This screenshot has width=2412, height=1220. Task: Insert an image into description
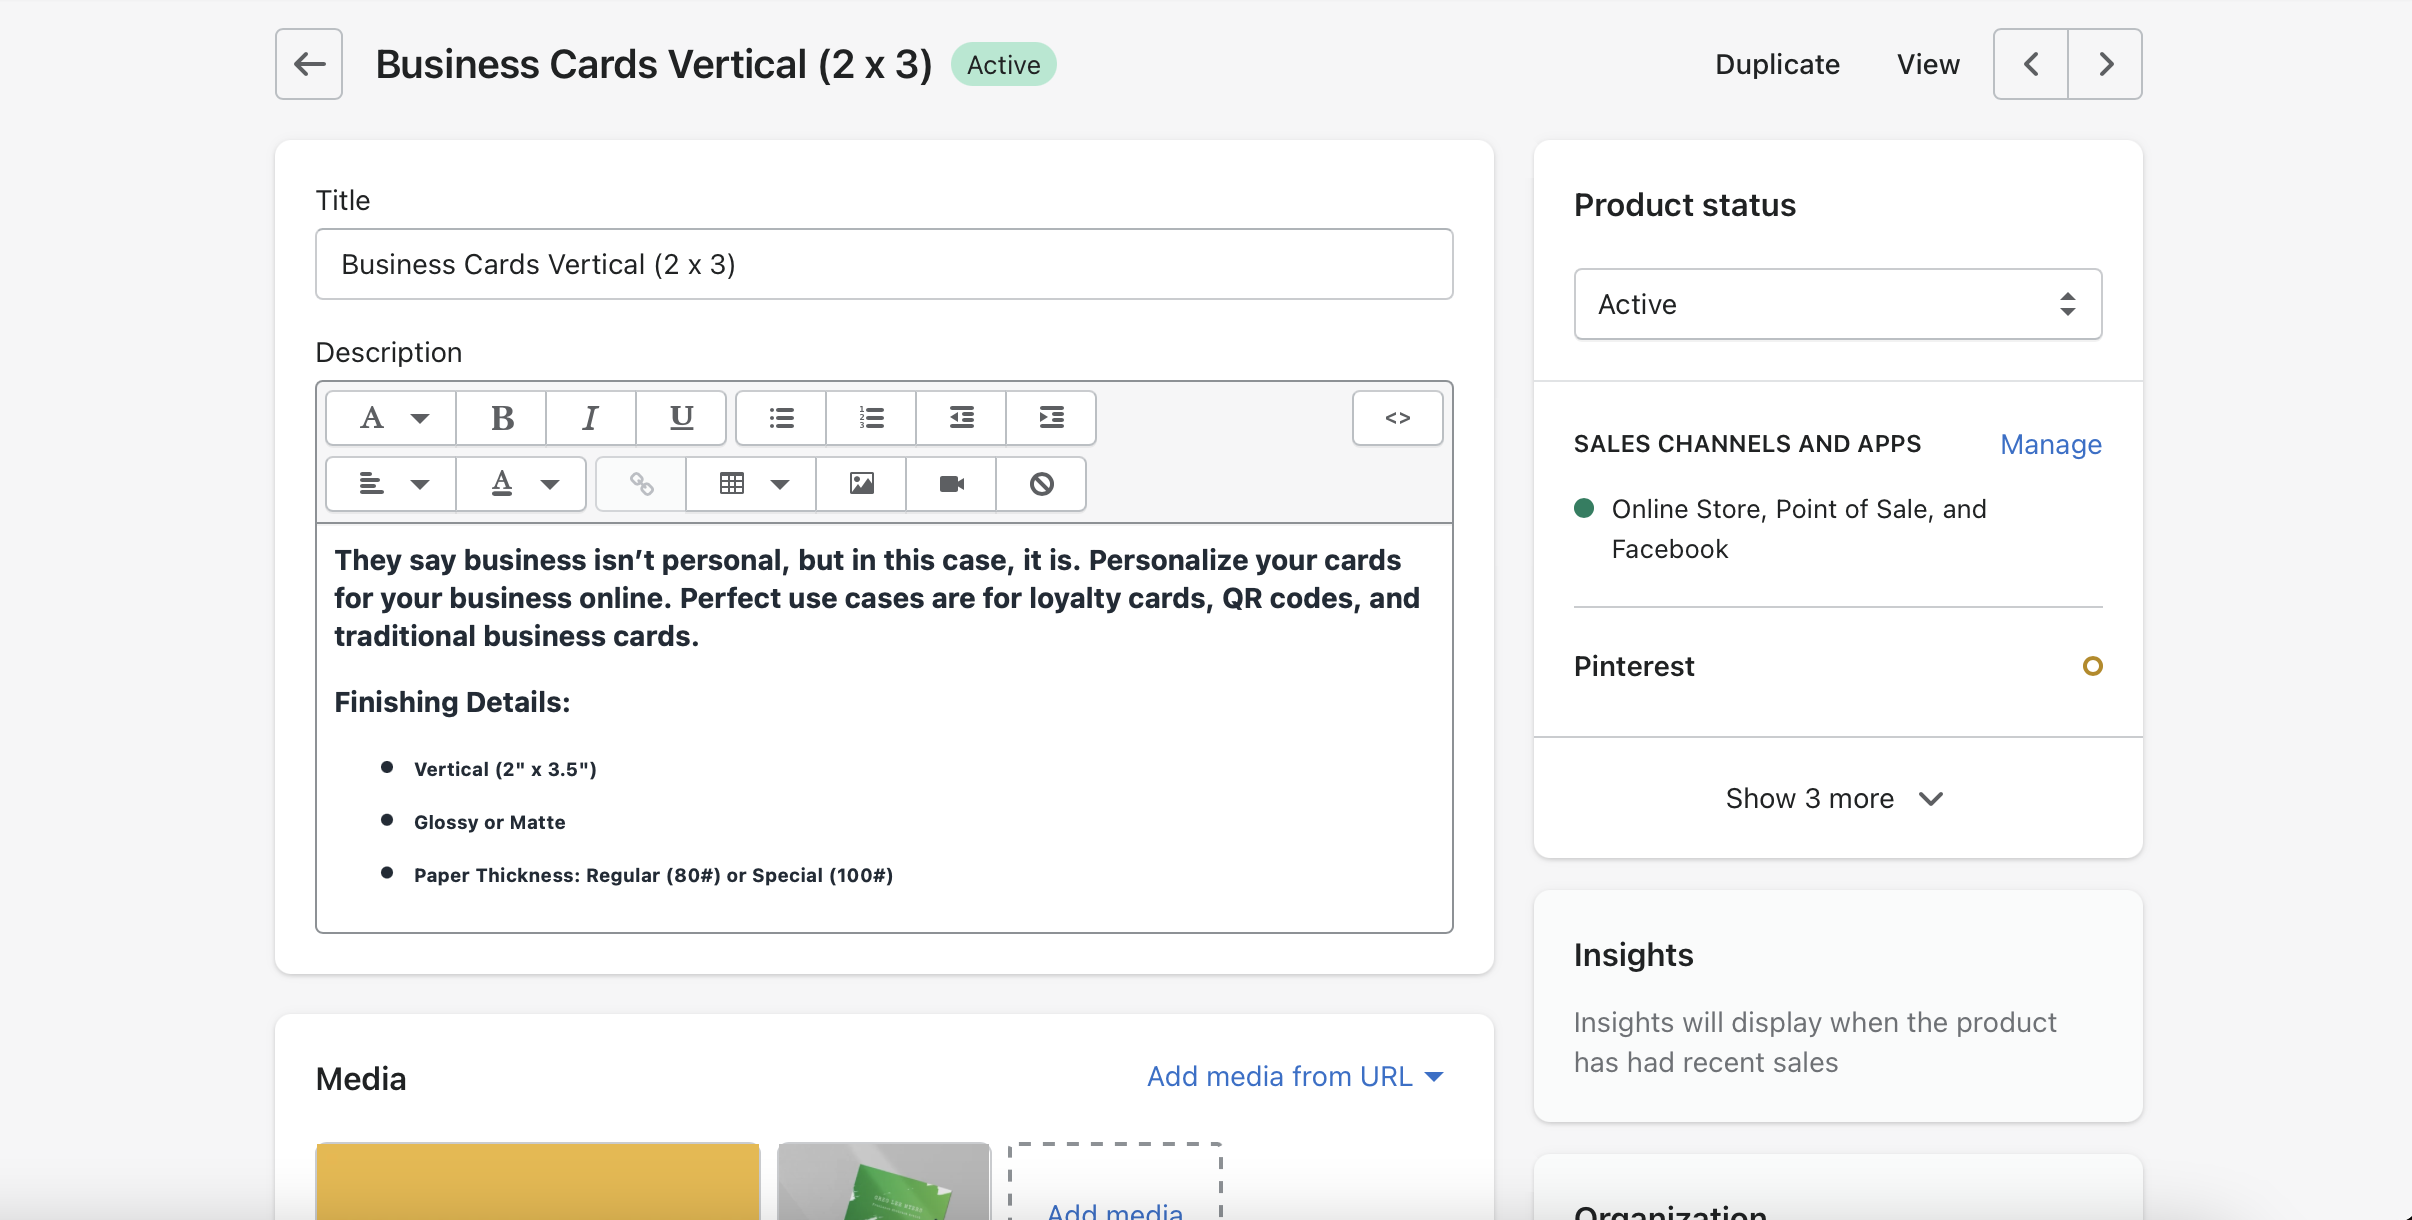861,484
